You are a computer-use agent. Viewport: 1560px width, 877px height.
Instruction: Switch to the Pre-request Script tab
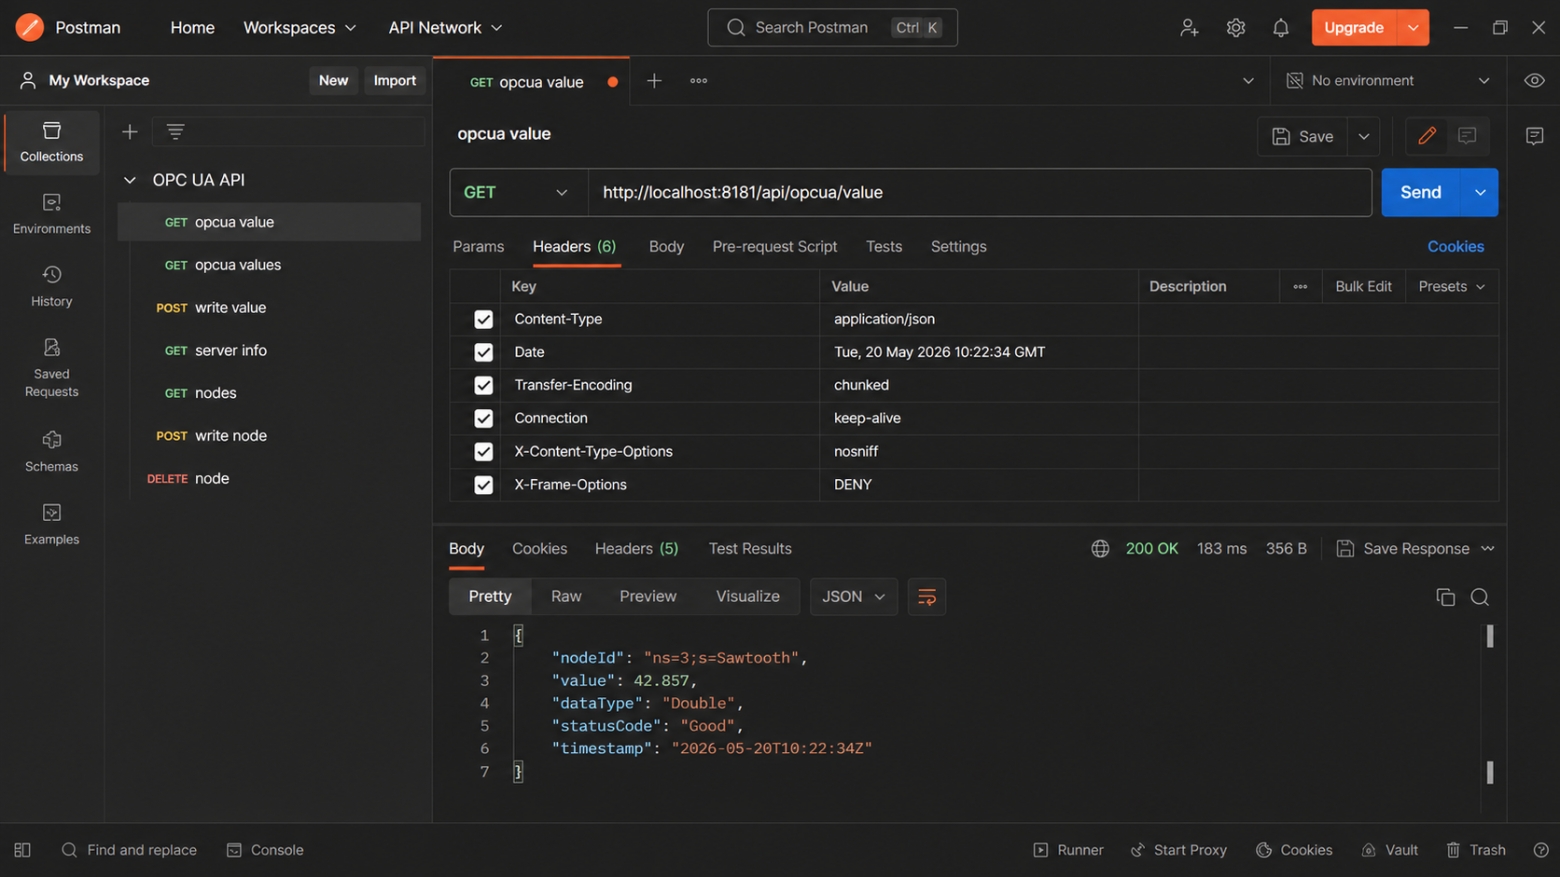774,246
